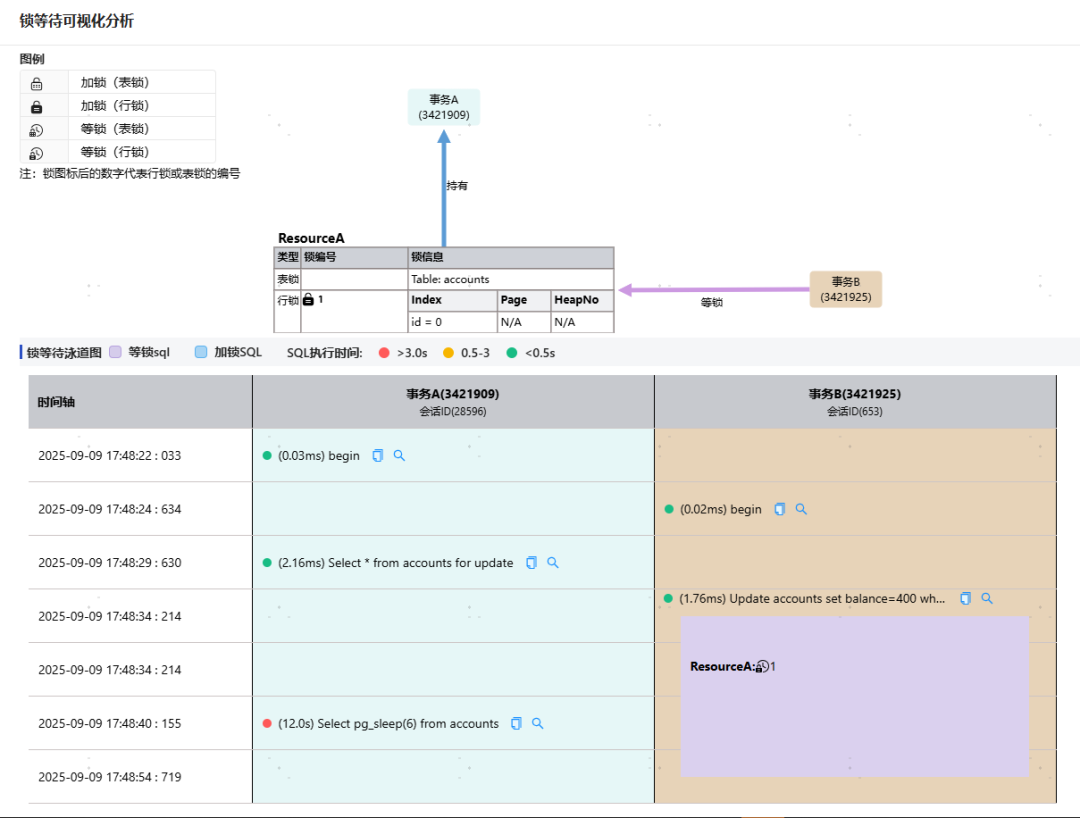Click the blue 加锁SQL legend swatch
Image resolution: width=1080 pixels, height=818 pixels.
pyautogui.click(x=200, y=352)
